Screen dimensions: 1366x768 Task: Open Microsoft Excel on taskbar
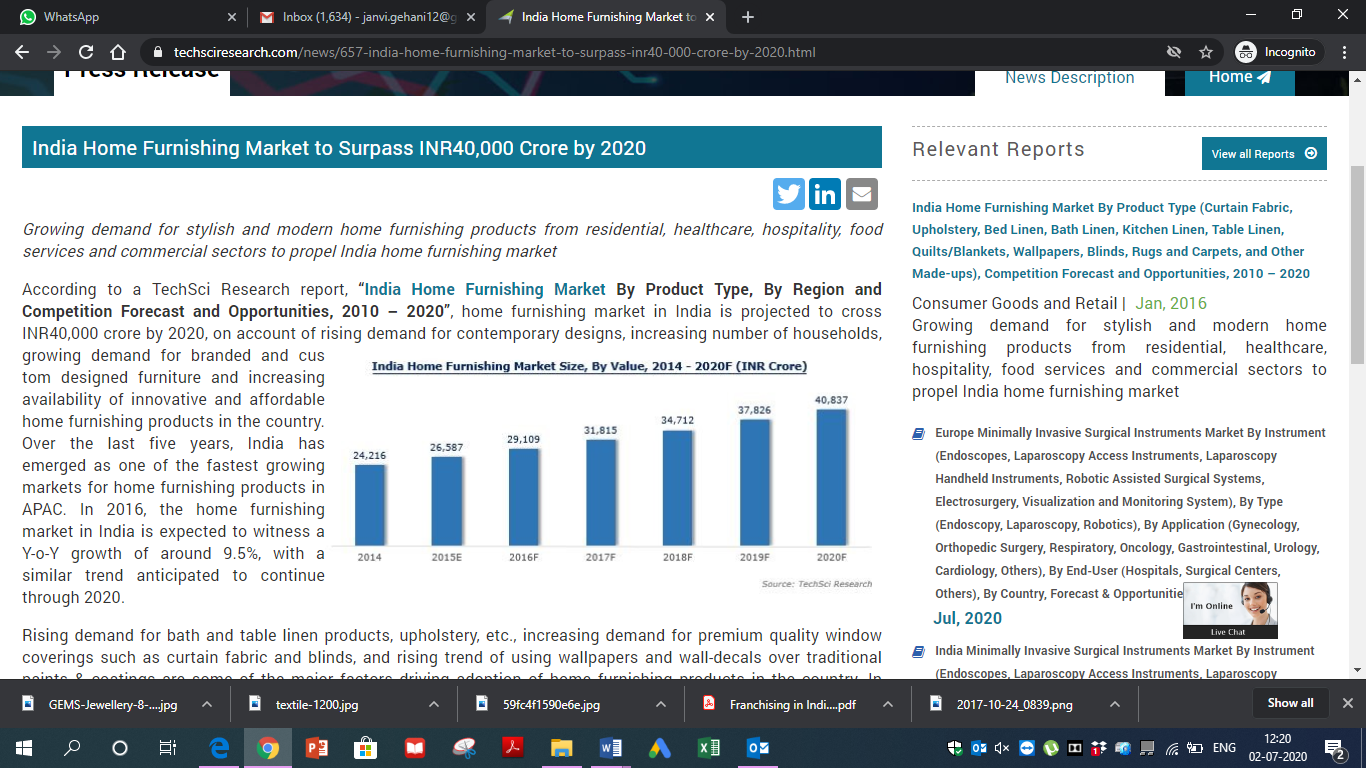(708, 747)
